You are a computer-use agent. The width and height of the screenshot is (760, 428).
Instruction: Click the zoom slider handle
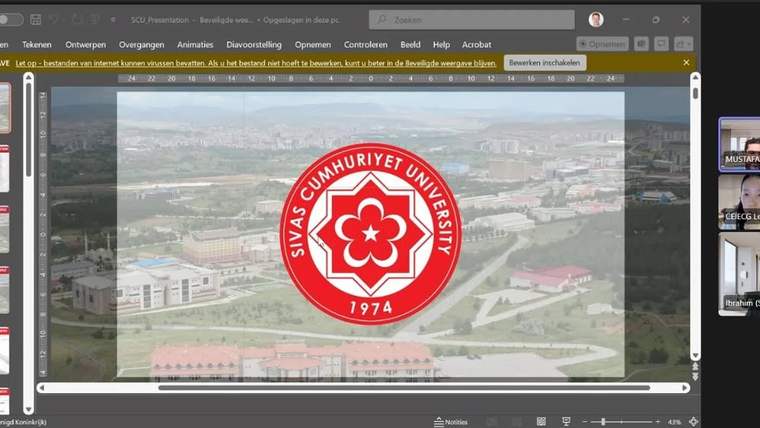(x=603, y=422)
